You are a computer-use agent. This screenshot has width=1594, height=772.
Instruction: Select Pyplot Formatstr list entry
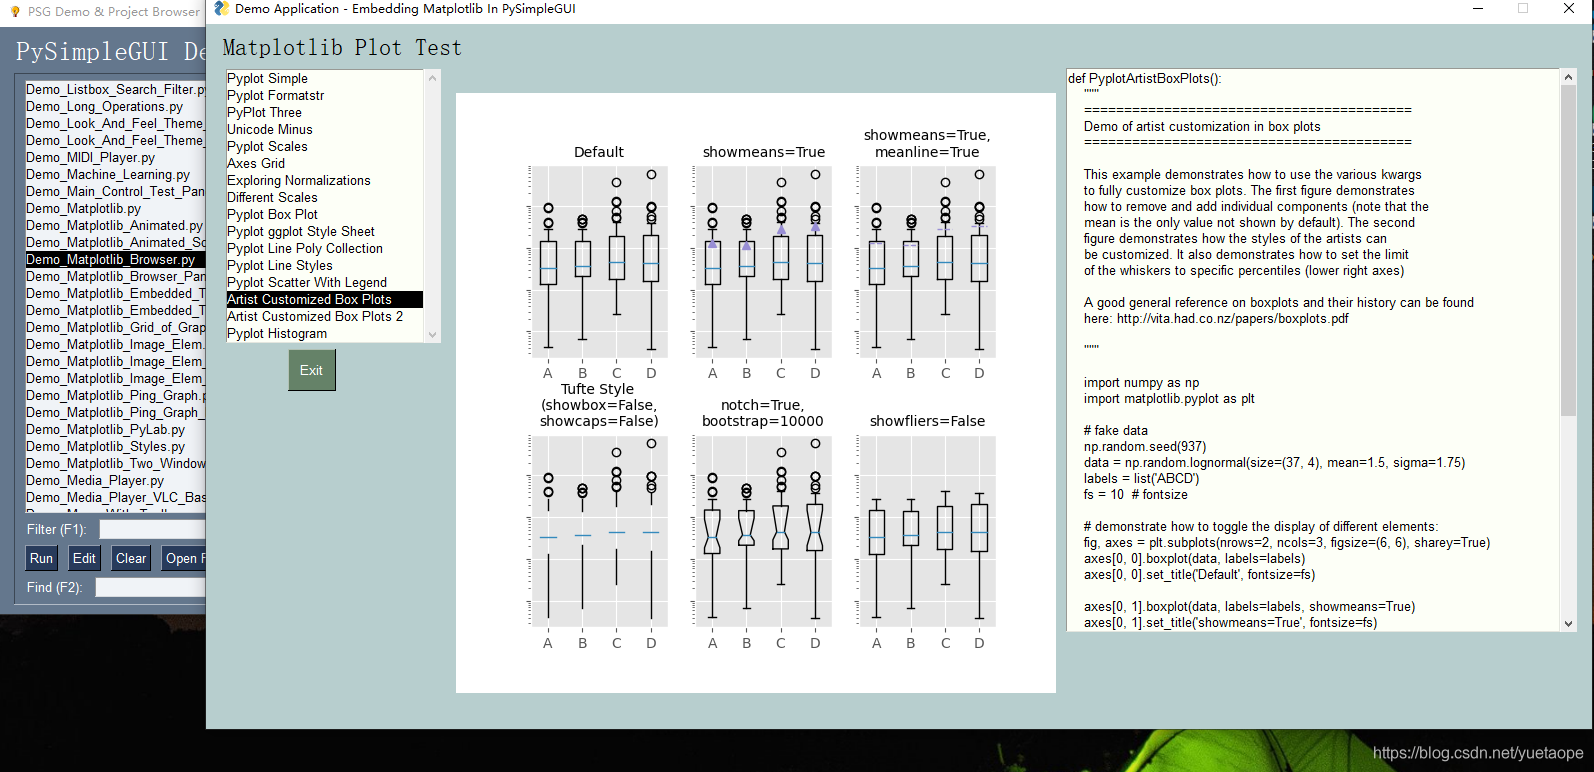point(325,95)
